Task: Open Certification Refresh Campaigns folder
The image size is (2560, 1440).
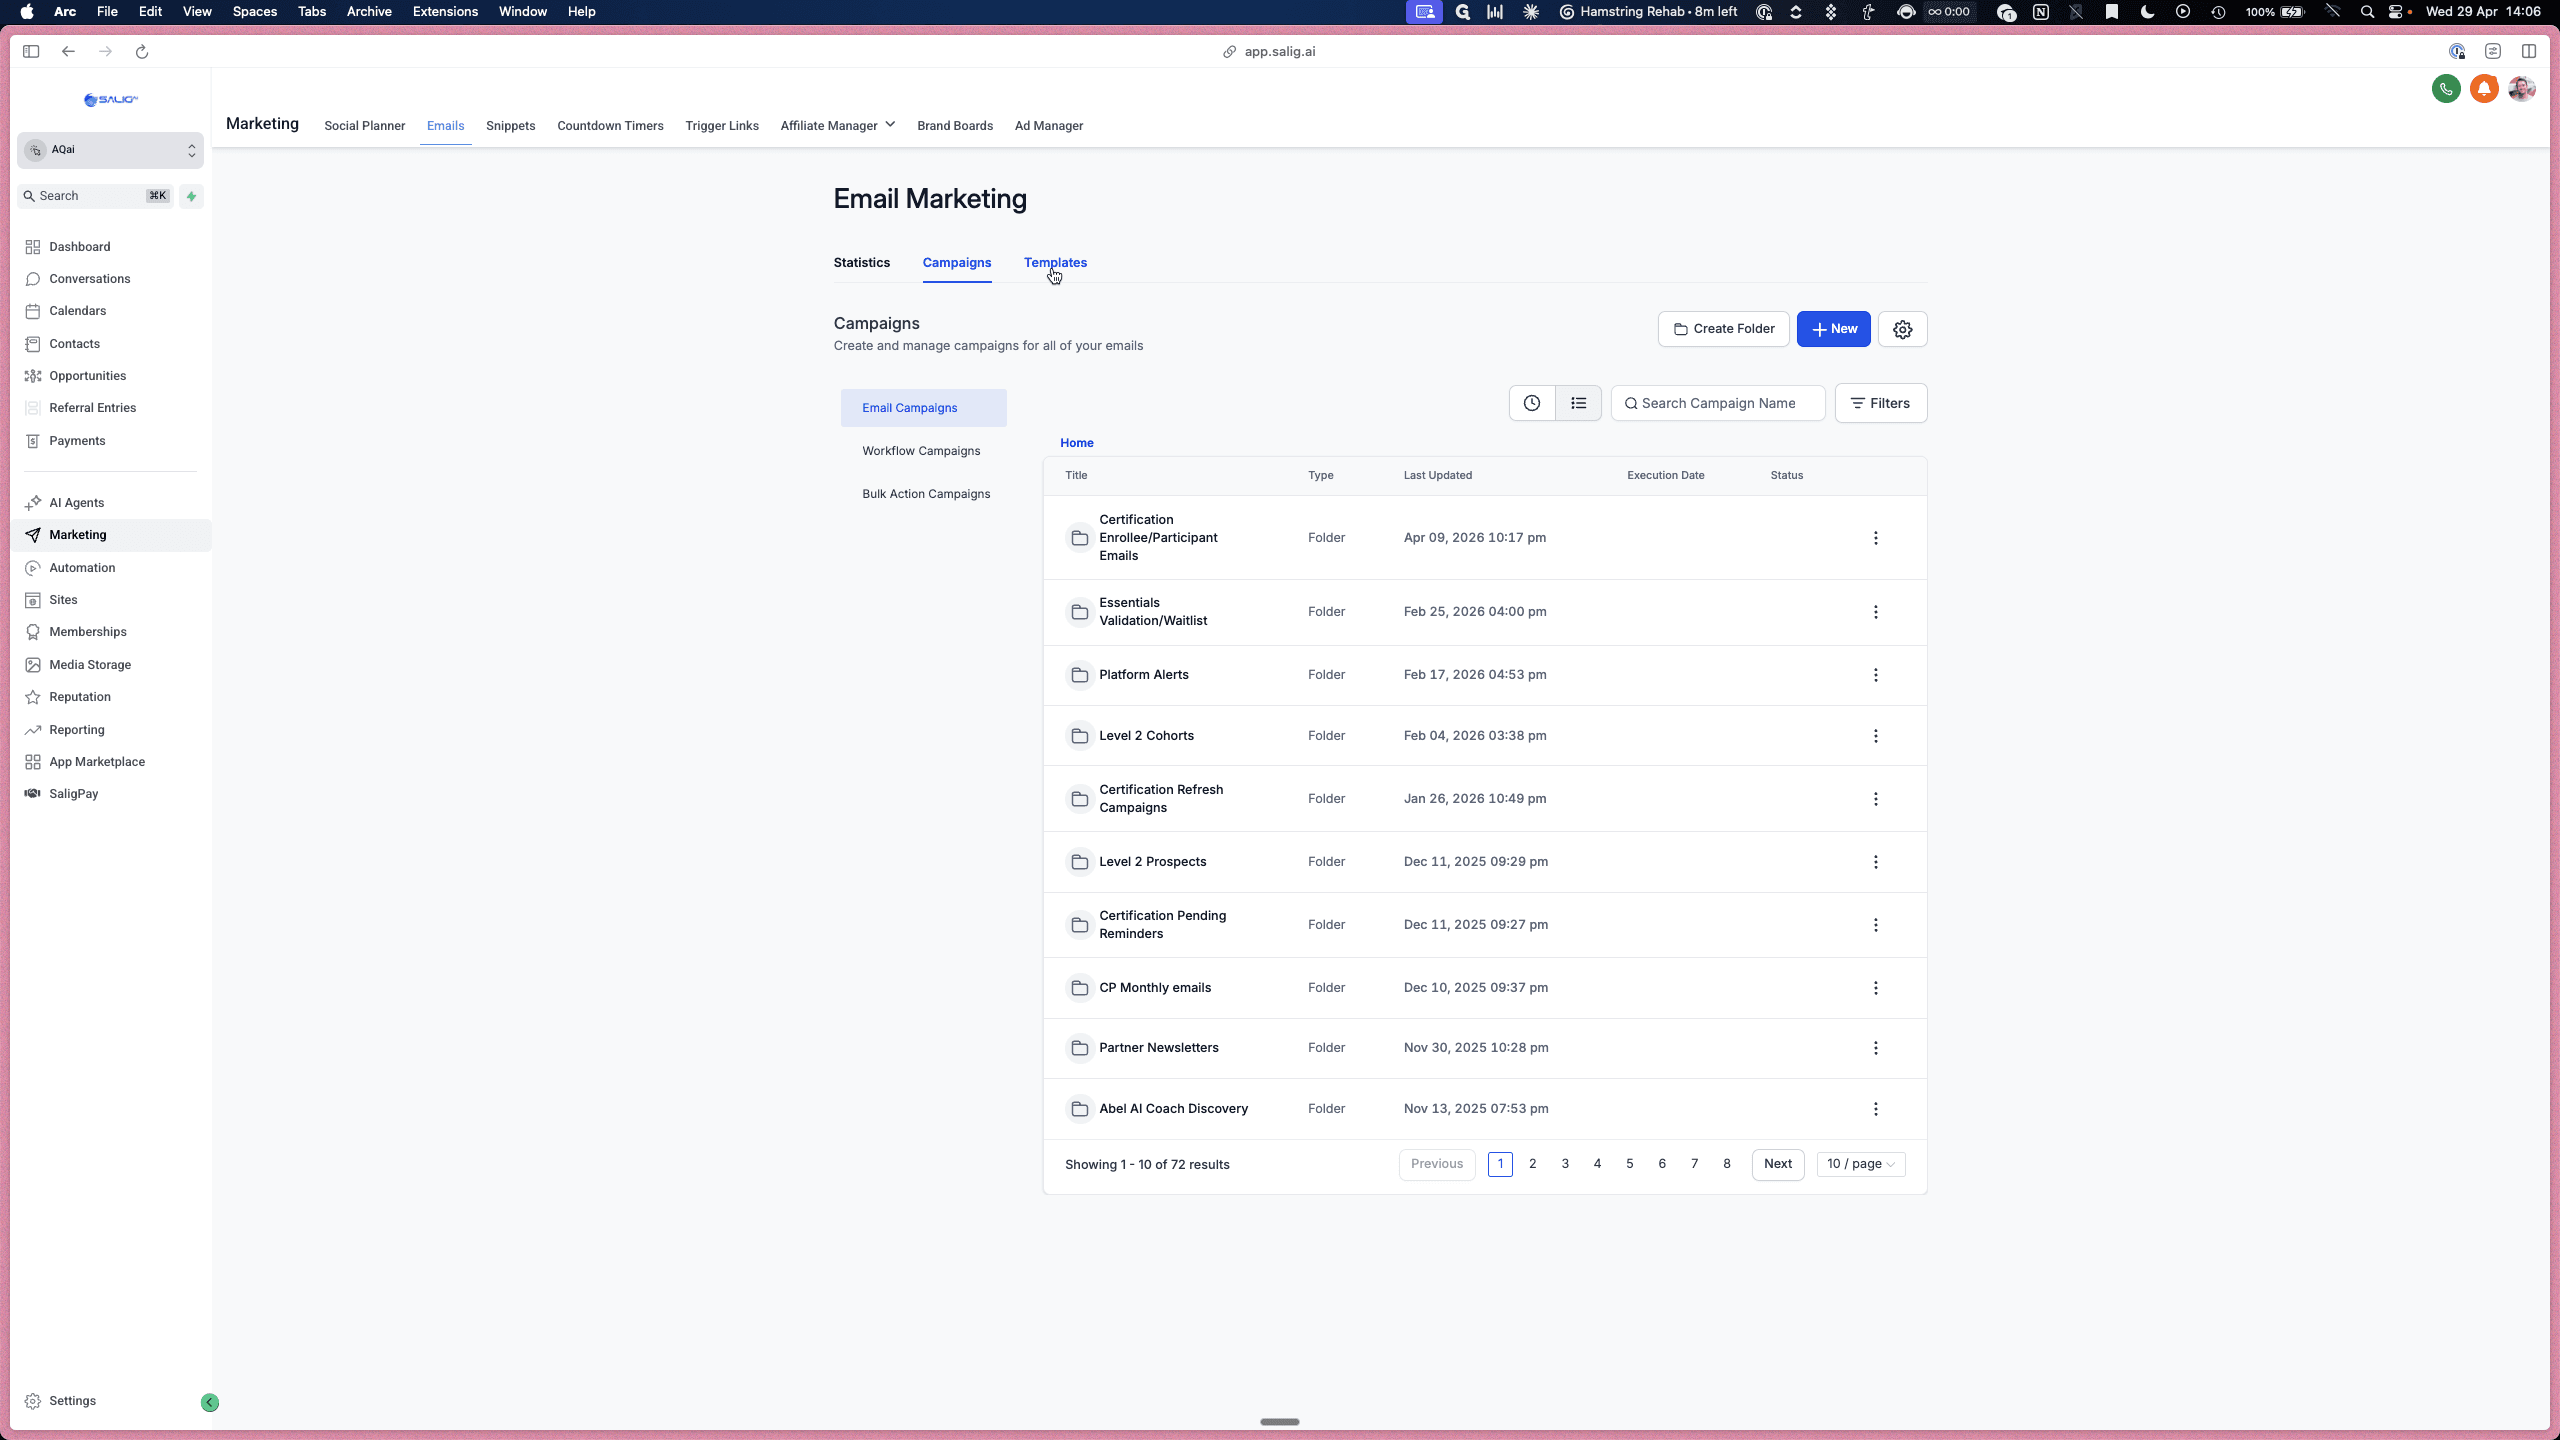Action: click(1161, 799)
